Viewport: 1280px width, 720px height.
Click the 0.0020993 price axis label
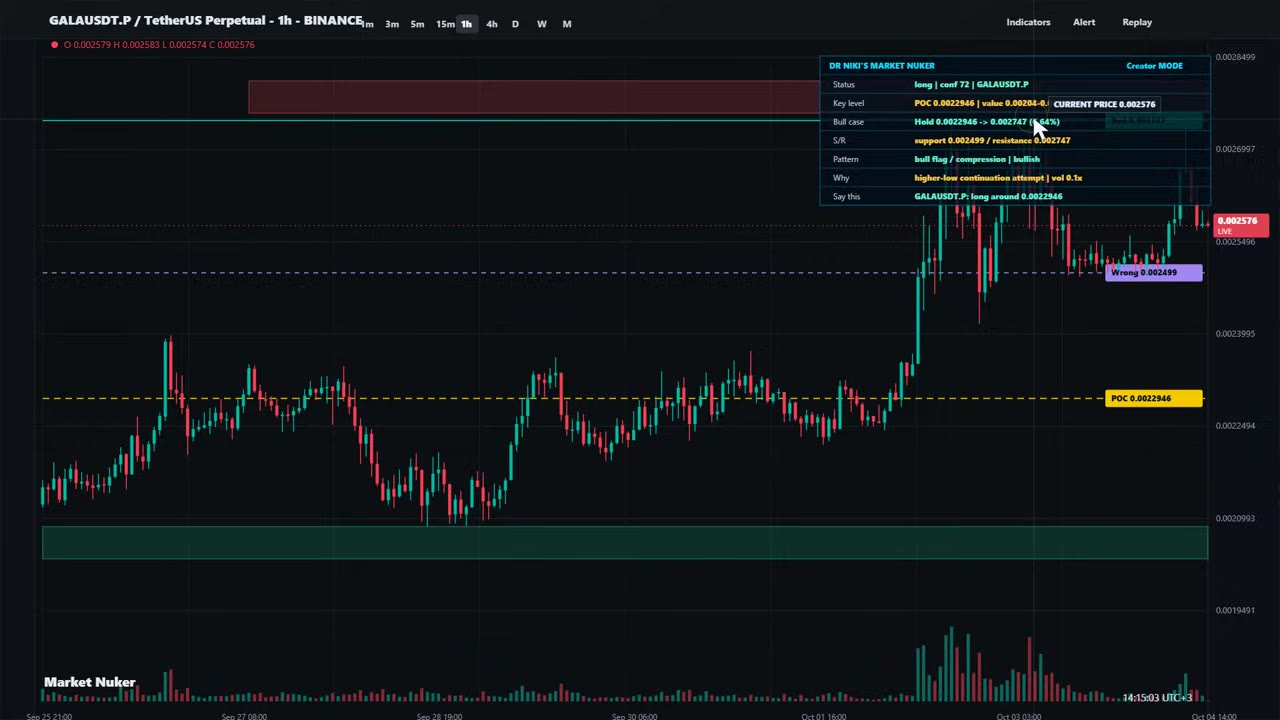click(x=1235, y=518)
